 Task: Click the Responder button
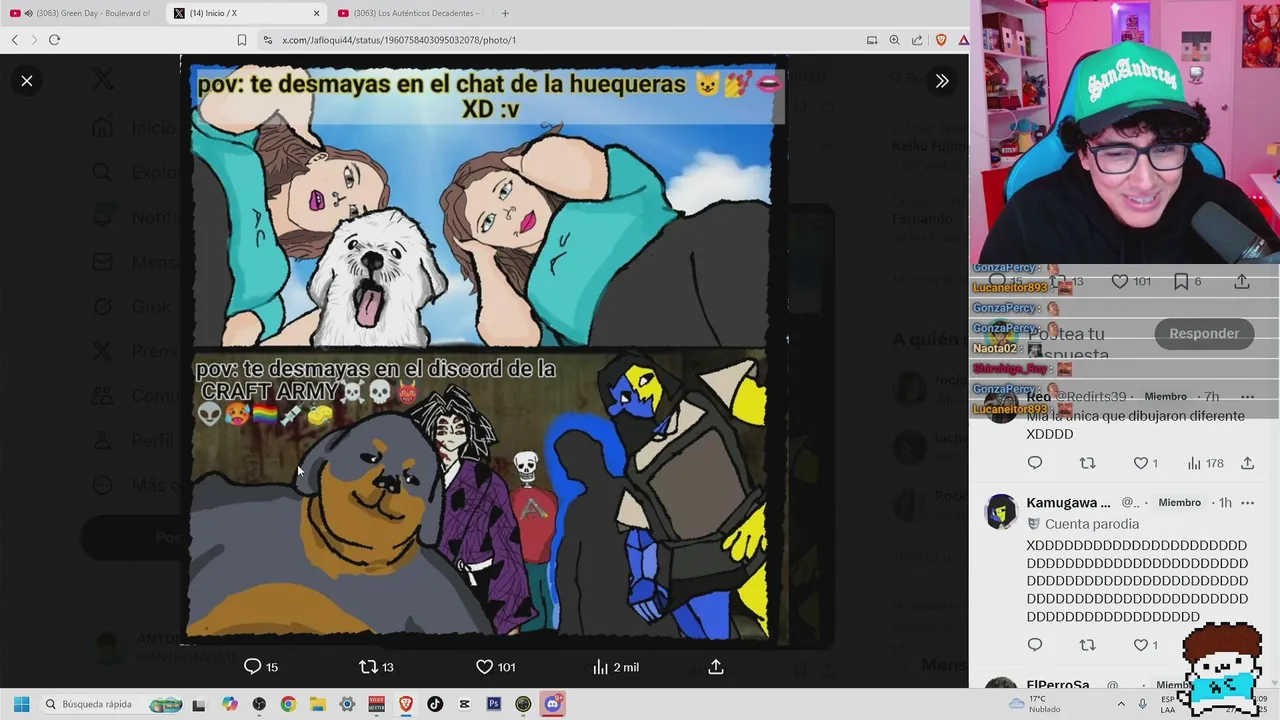coord(1204,334)
